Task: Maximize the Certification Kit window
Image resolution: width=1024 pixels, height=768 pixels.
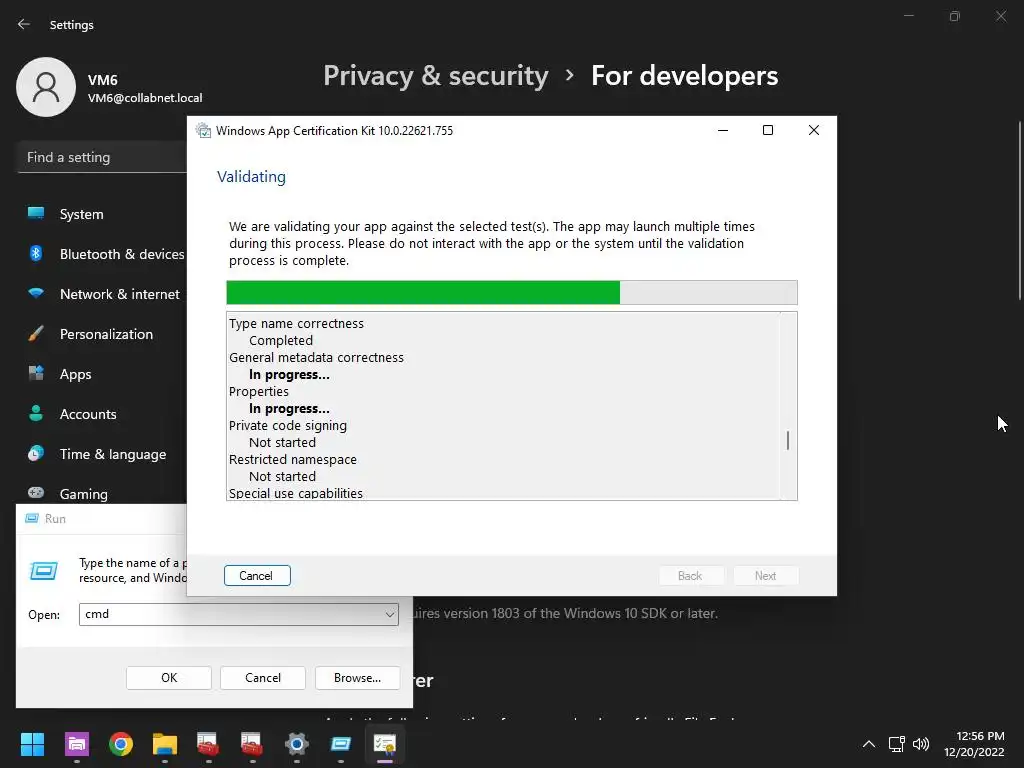Action: (768, 130)
